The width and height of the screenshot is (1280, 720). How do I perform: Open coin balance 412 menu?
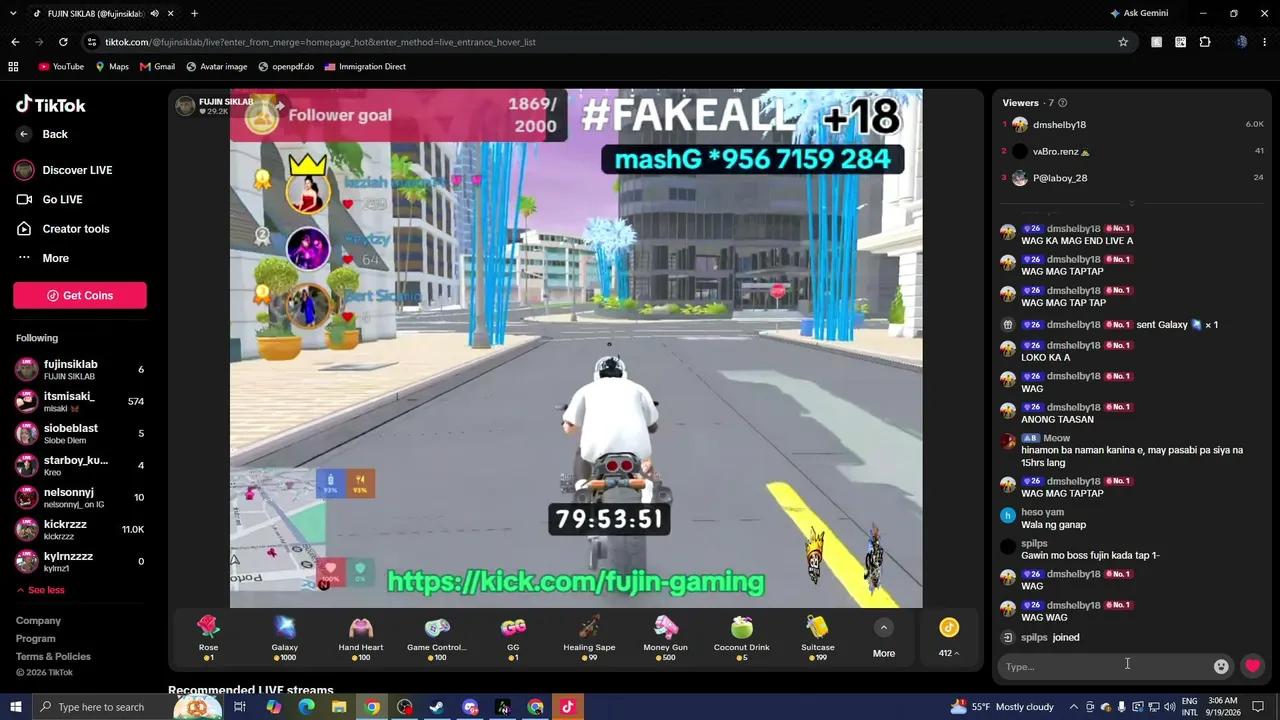tap(949, 638)
